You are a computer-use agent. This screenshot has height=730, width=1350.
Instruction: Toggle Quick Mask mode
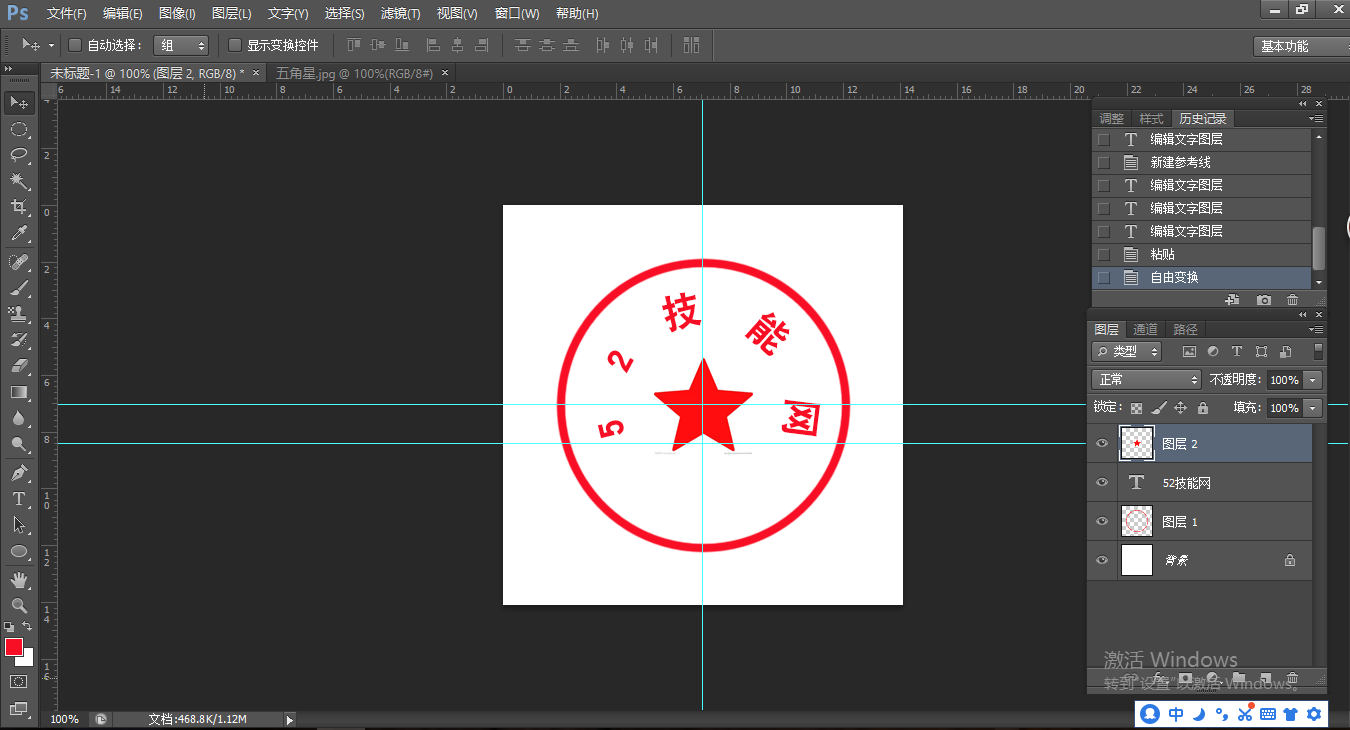pyautogui.click(x=19, y=681)
